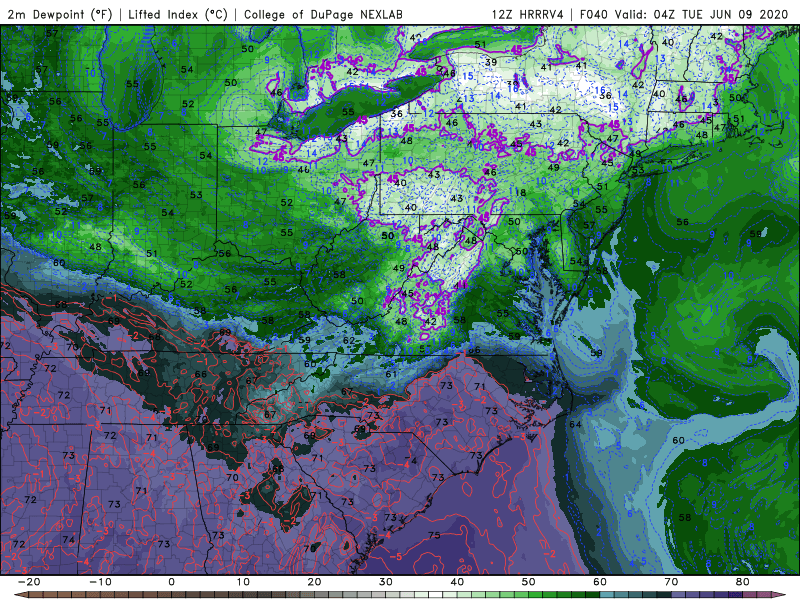Click the "F040 Valid: 04Z TUE JUN 09 2020" text
The width and height of the screenshot is (800, 600).
[684, 14]
